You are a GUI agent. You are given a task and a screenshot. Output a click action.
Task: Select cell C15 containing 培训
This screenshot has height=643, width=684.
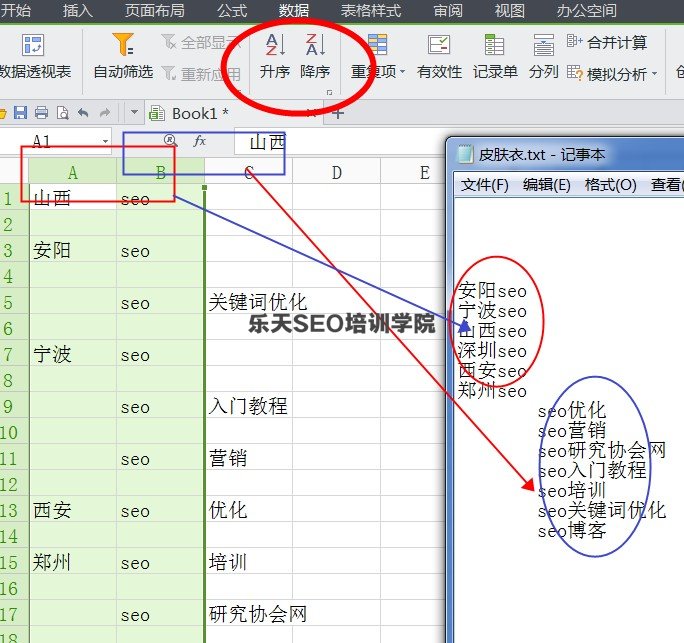[x=249, y=561]
